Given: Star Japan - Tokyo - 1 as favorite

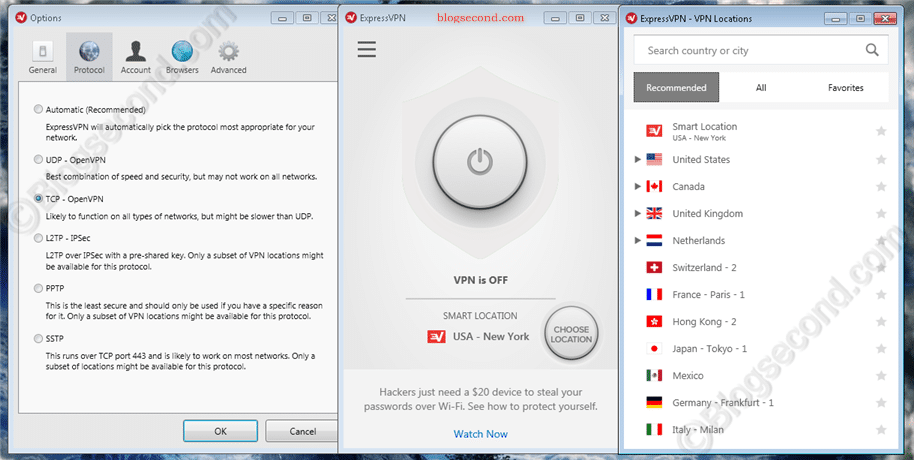Looking at the screenshot, I should (881, 349).
